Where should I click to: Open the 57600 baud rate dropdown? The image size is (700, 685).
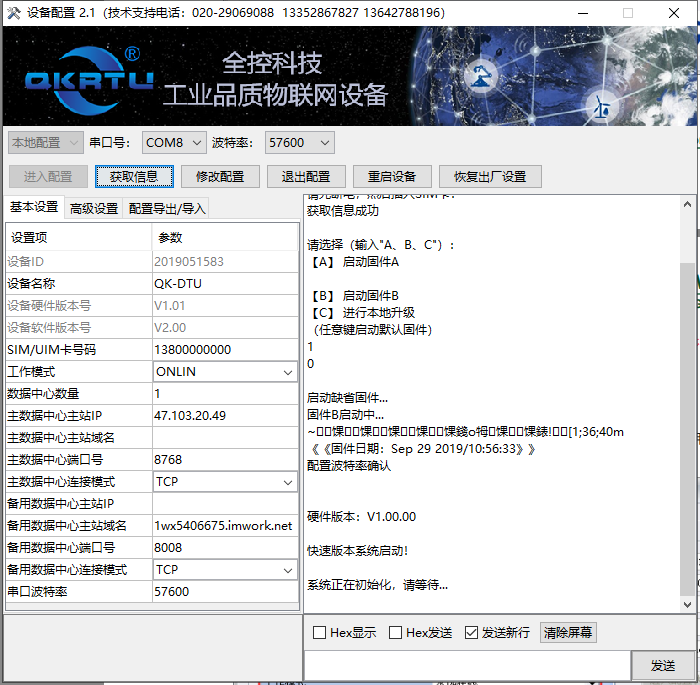pos(300,143)
